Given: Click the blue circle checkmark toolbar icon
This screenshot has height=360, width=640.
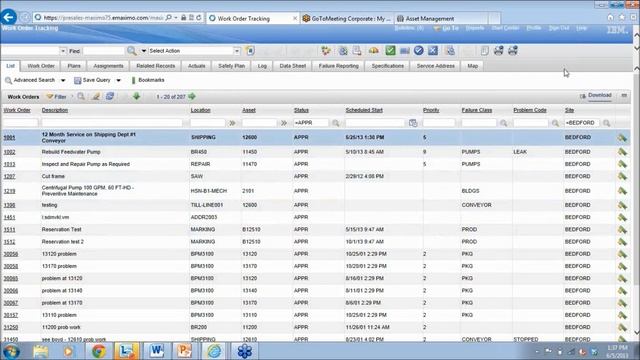Looking at the screenshot, I should coord(418,51).
